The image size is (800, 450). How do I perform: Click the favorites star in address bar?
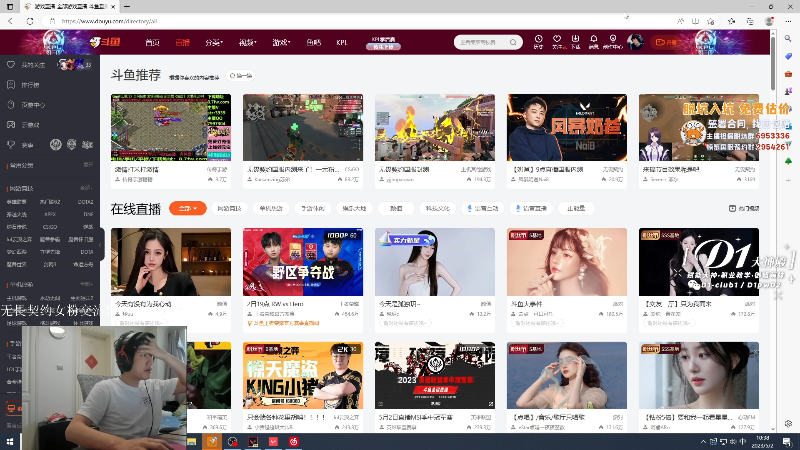(711, 21)
